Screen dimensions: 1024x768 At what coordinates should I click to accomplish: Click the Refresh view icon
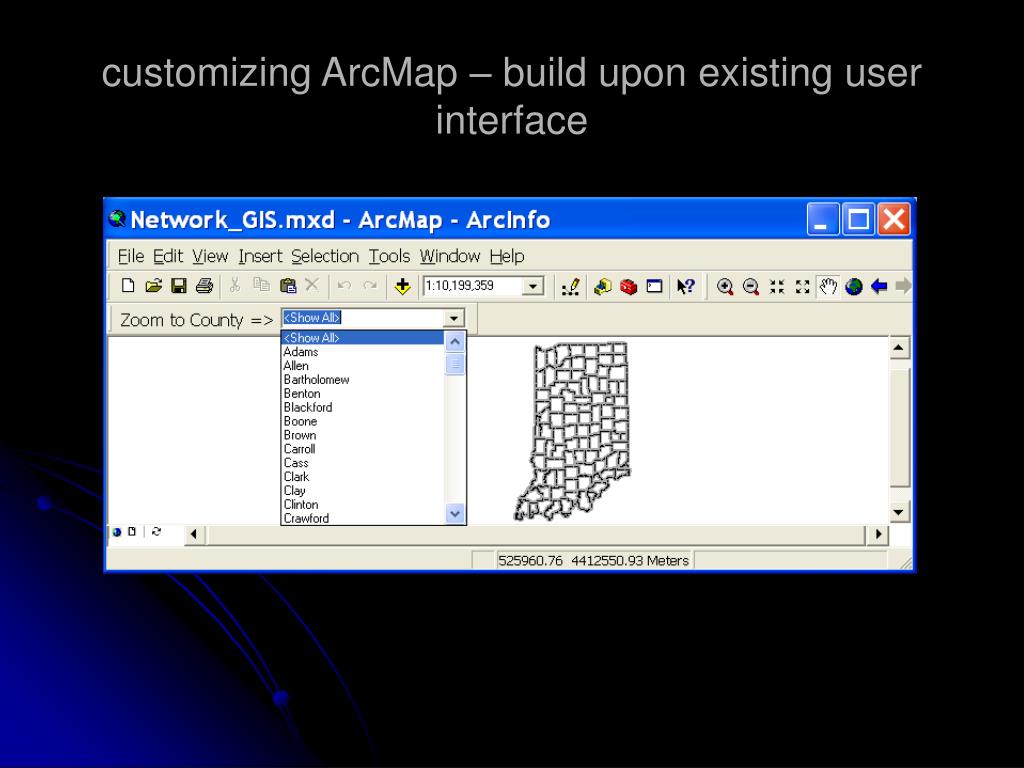coord(156,532)
